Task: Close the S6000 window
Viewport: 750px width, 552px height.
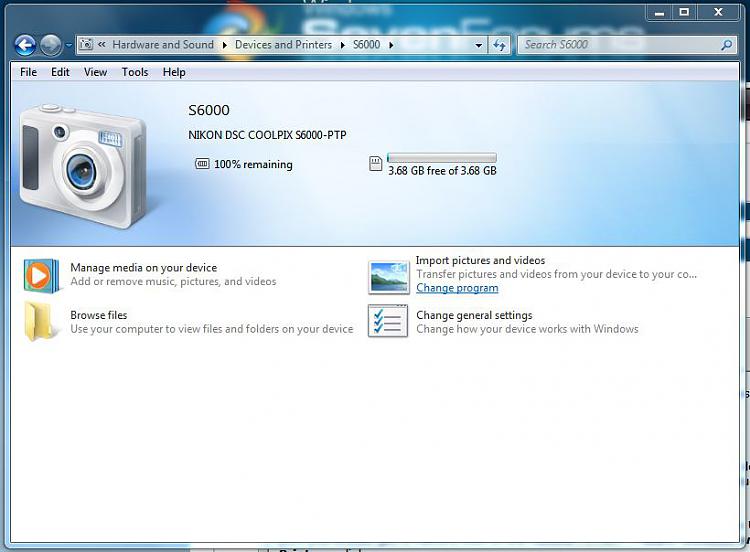Action: tap(718, 13)
